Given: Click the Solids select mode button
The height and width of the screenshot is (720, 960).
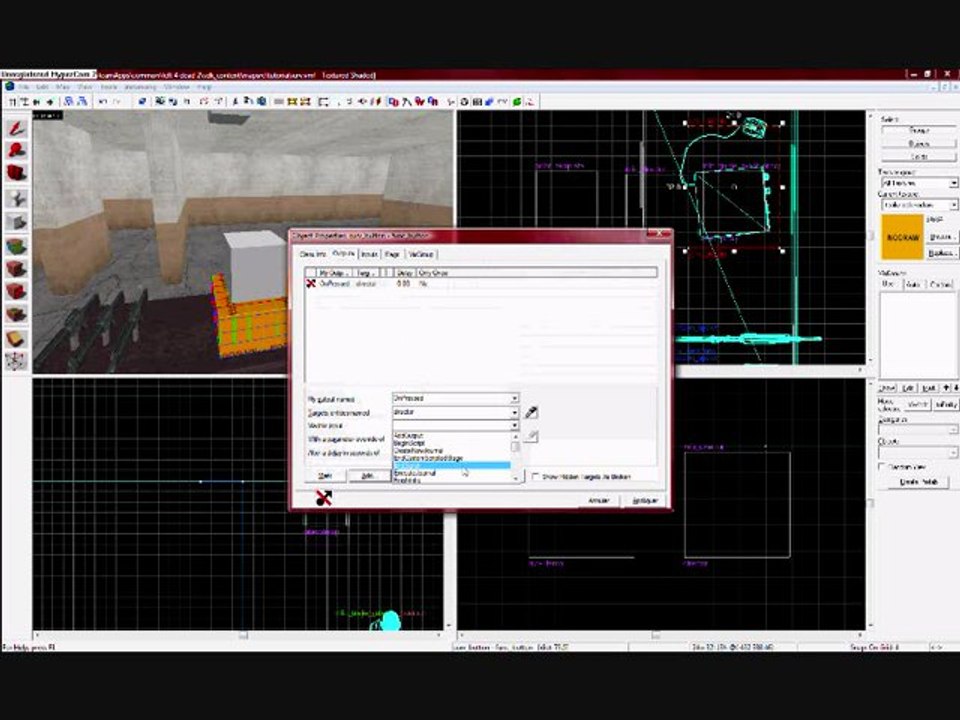Looking at the screenshot, I should click(x=918, y=157).
